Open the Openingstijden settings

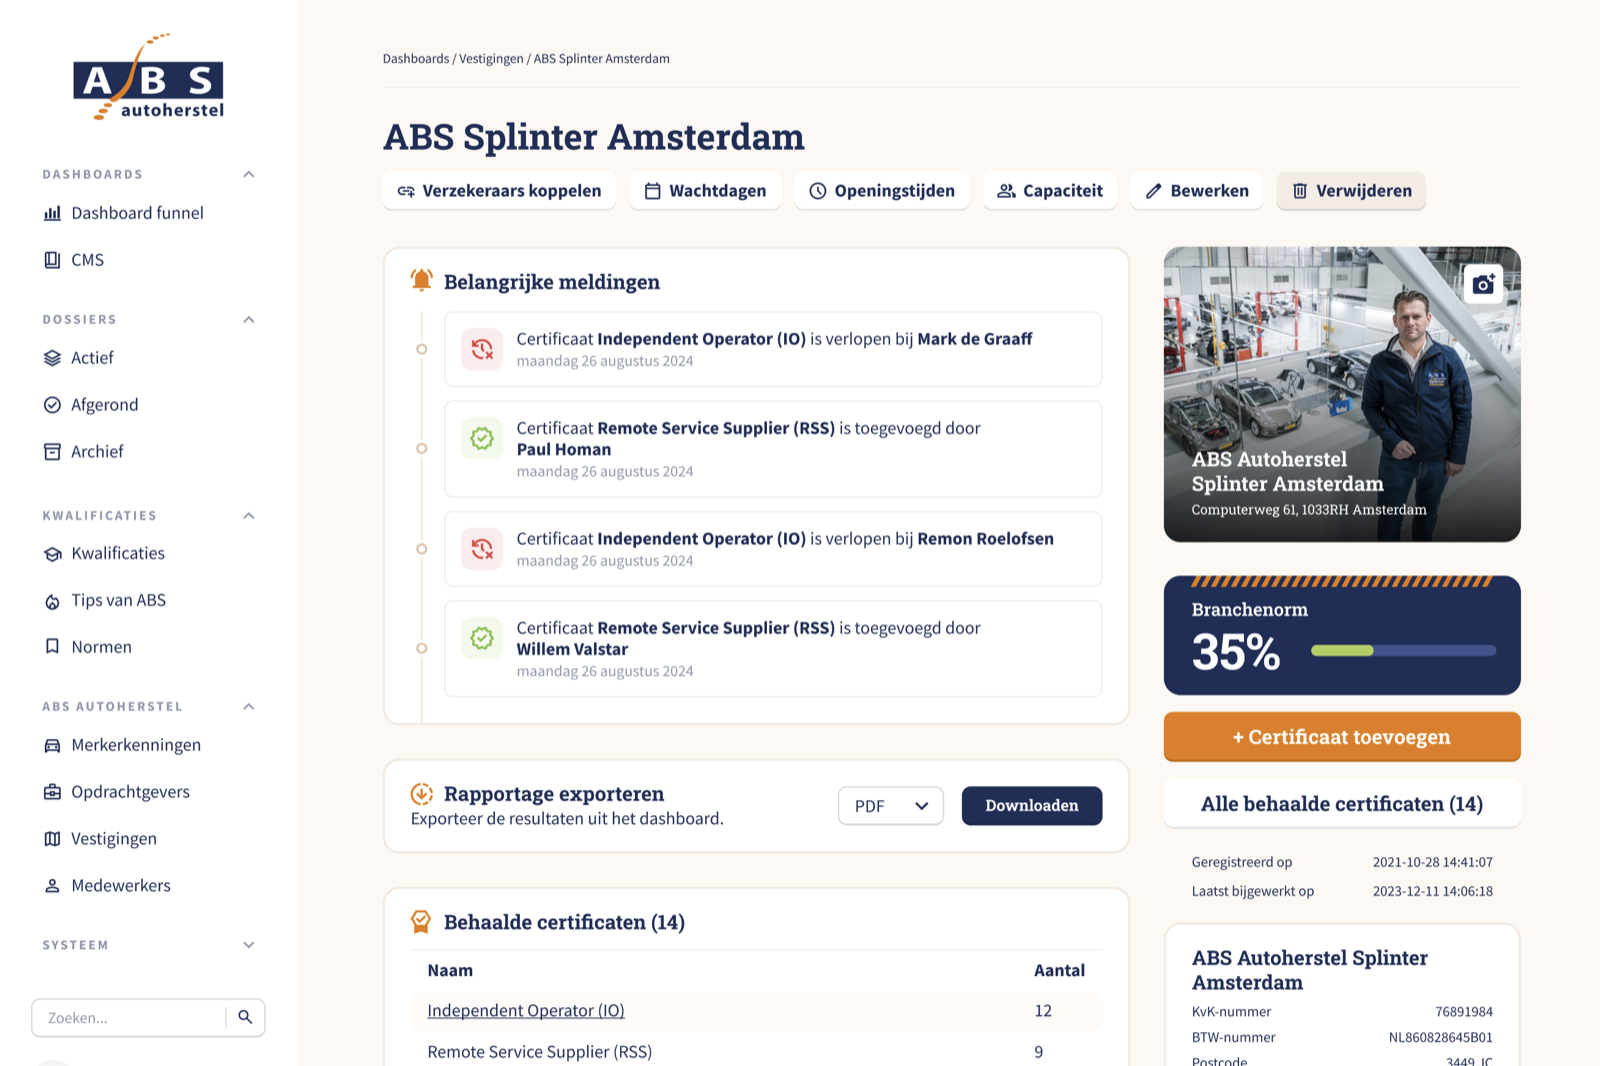882,191
